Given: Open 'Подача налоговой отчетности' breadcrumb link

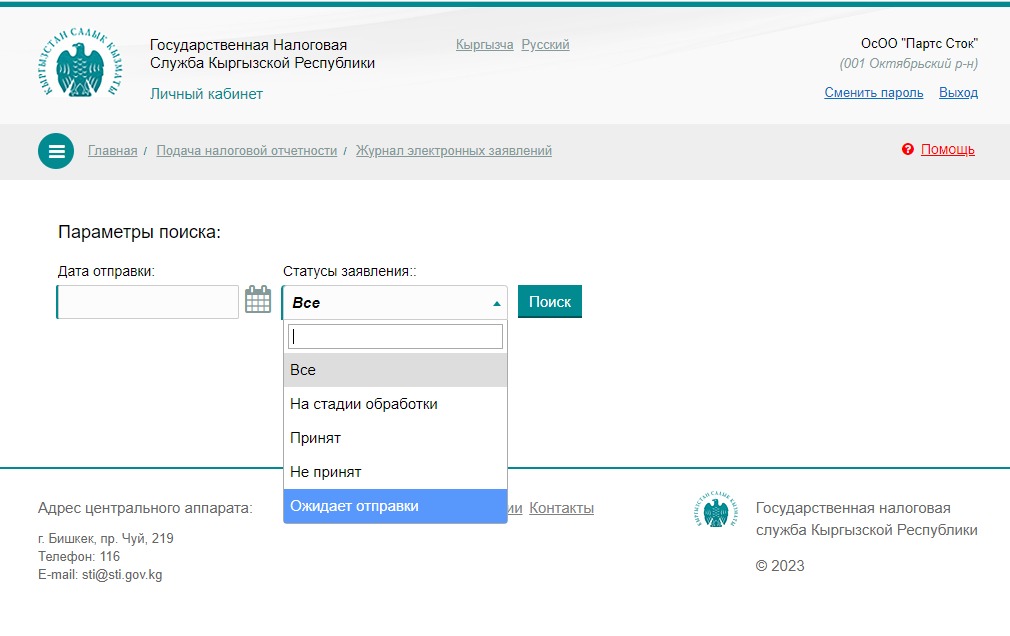Looking at the screenshot, I should [x=246, y=151].
